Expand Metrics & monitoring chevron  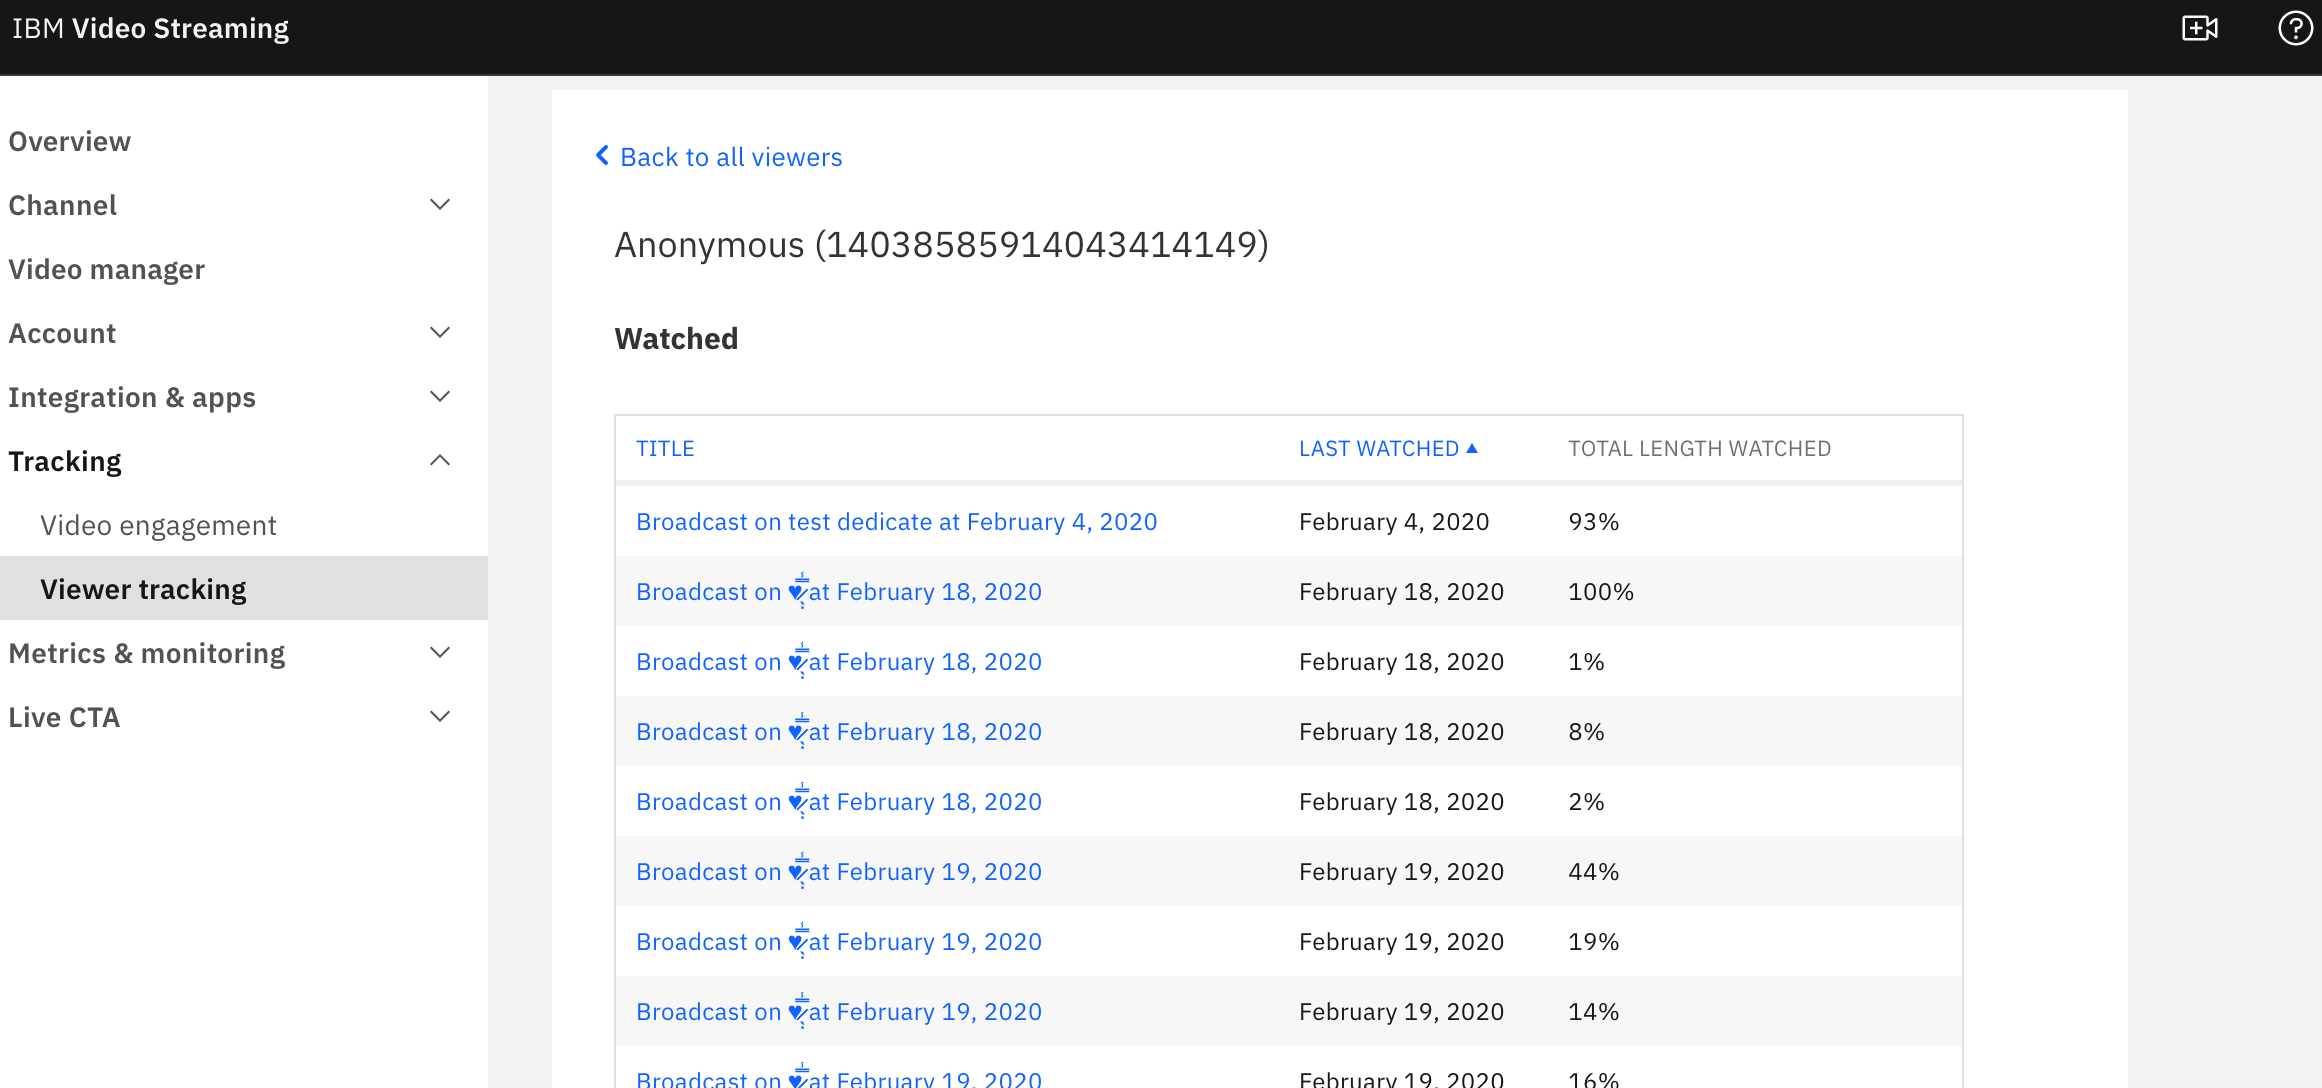click(440, 653)
